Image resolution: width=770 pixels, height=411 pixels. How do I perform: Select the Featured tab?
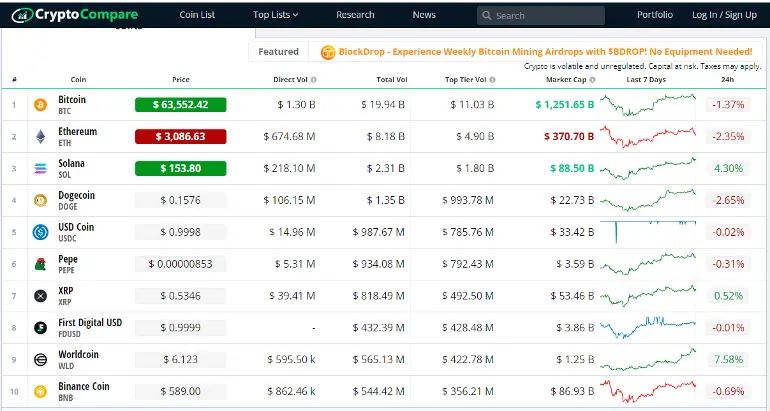click(x=278, y=52)
